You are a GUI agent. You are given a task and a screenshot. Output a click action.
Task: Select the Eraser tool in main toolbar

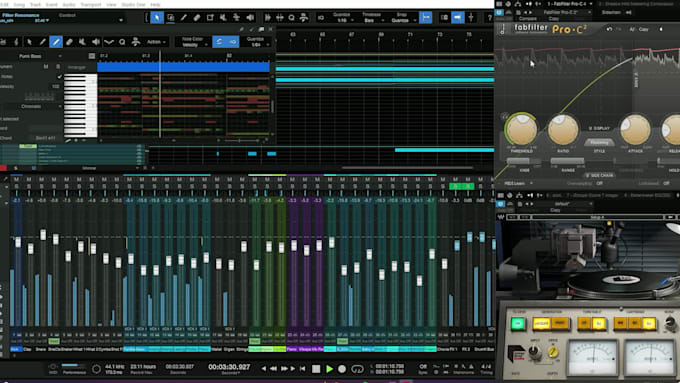(197, 18)
